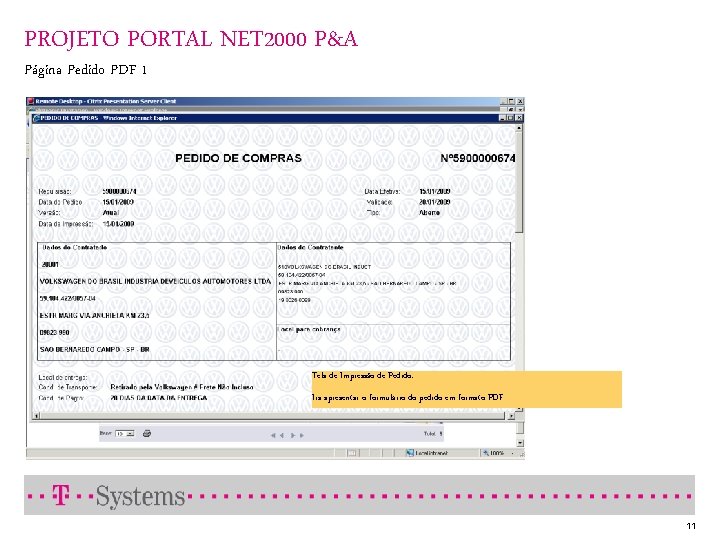Go to the first page arrow

[273, 435]
